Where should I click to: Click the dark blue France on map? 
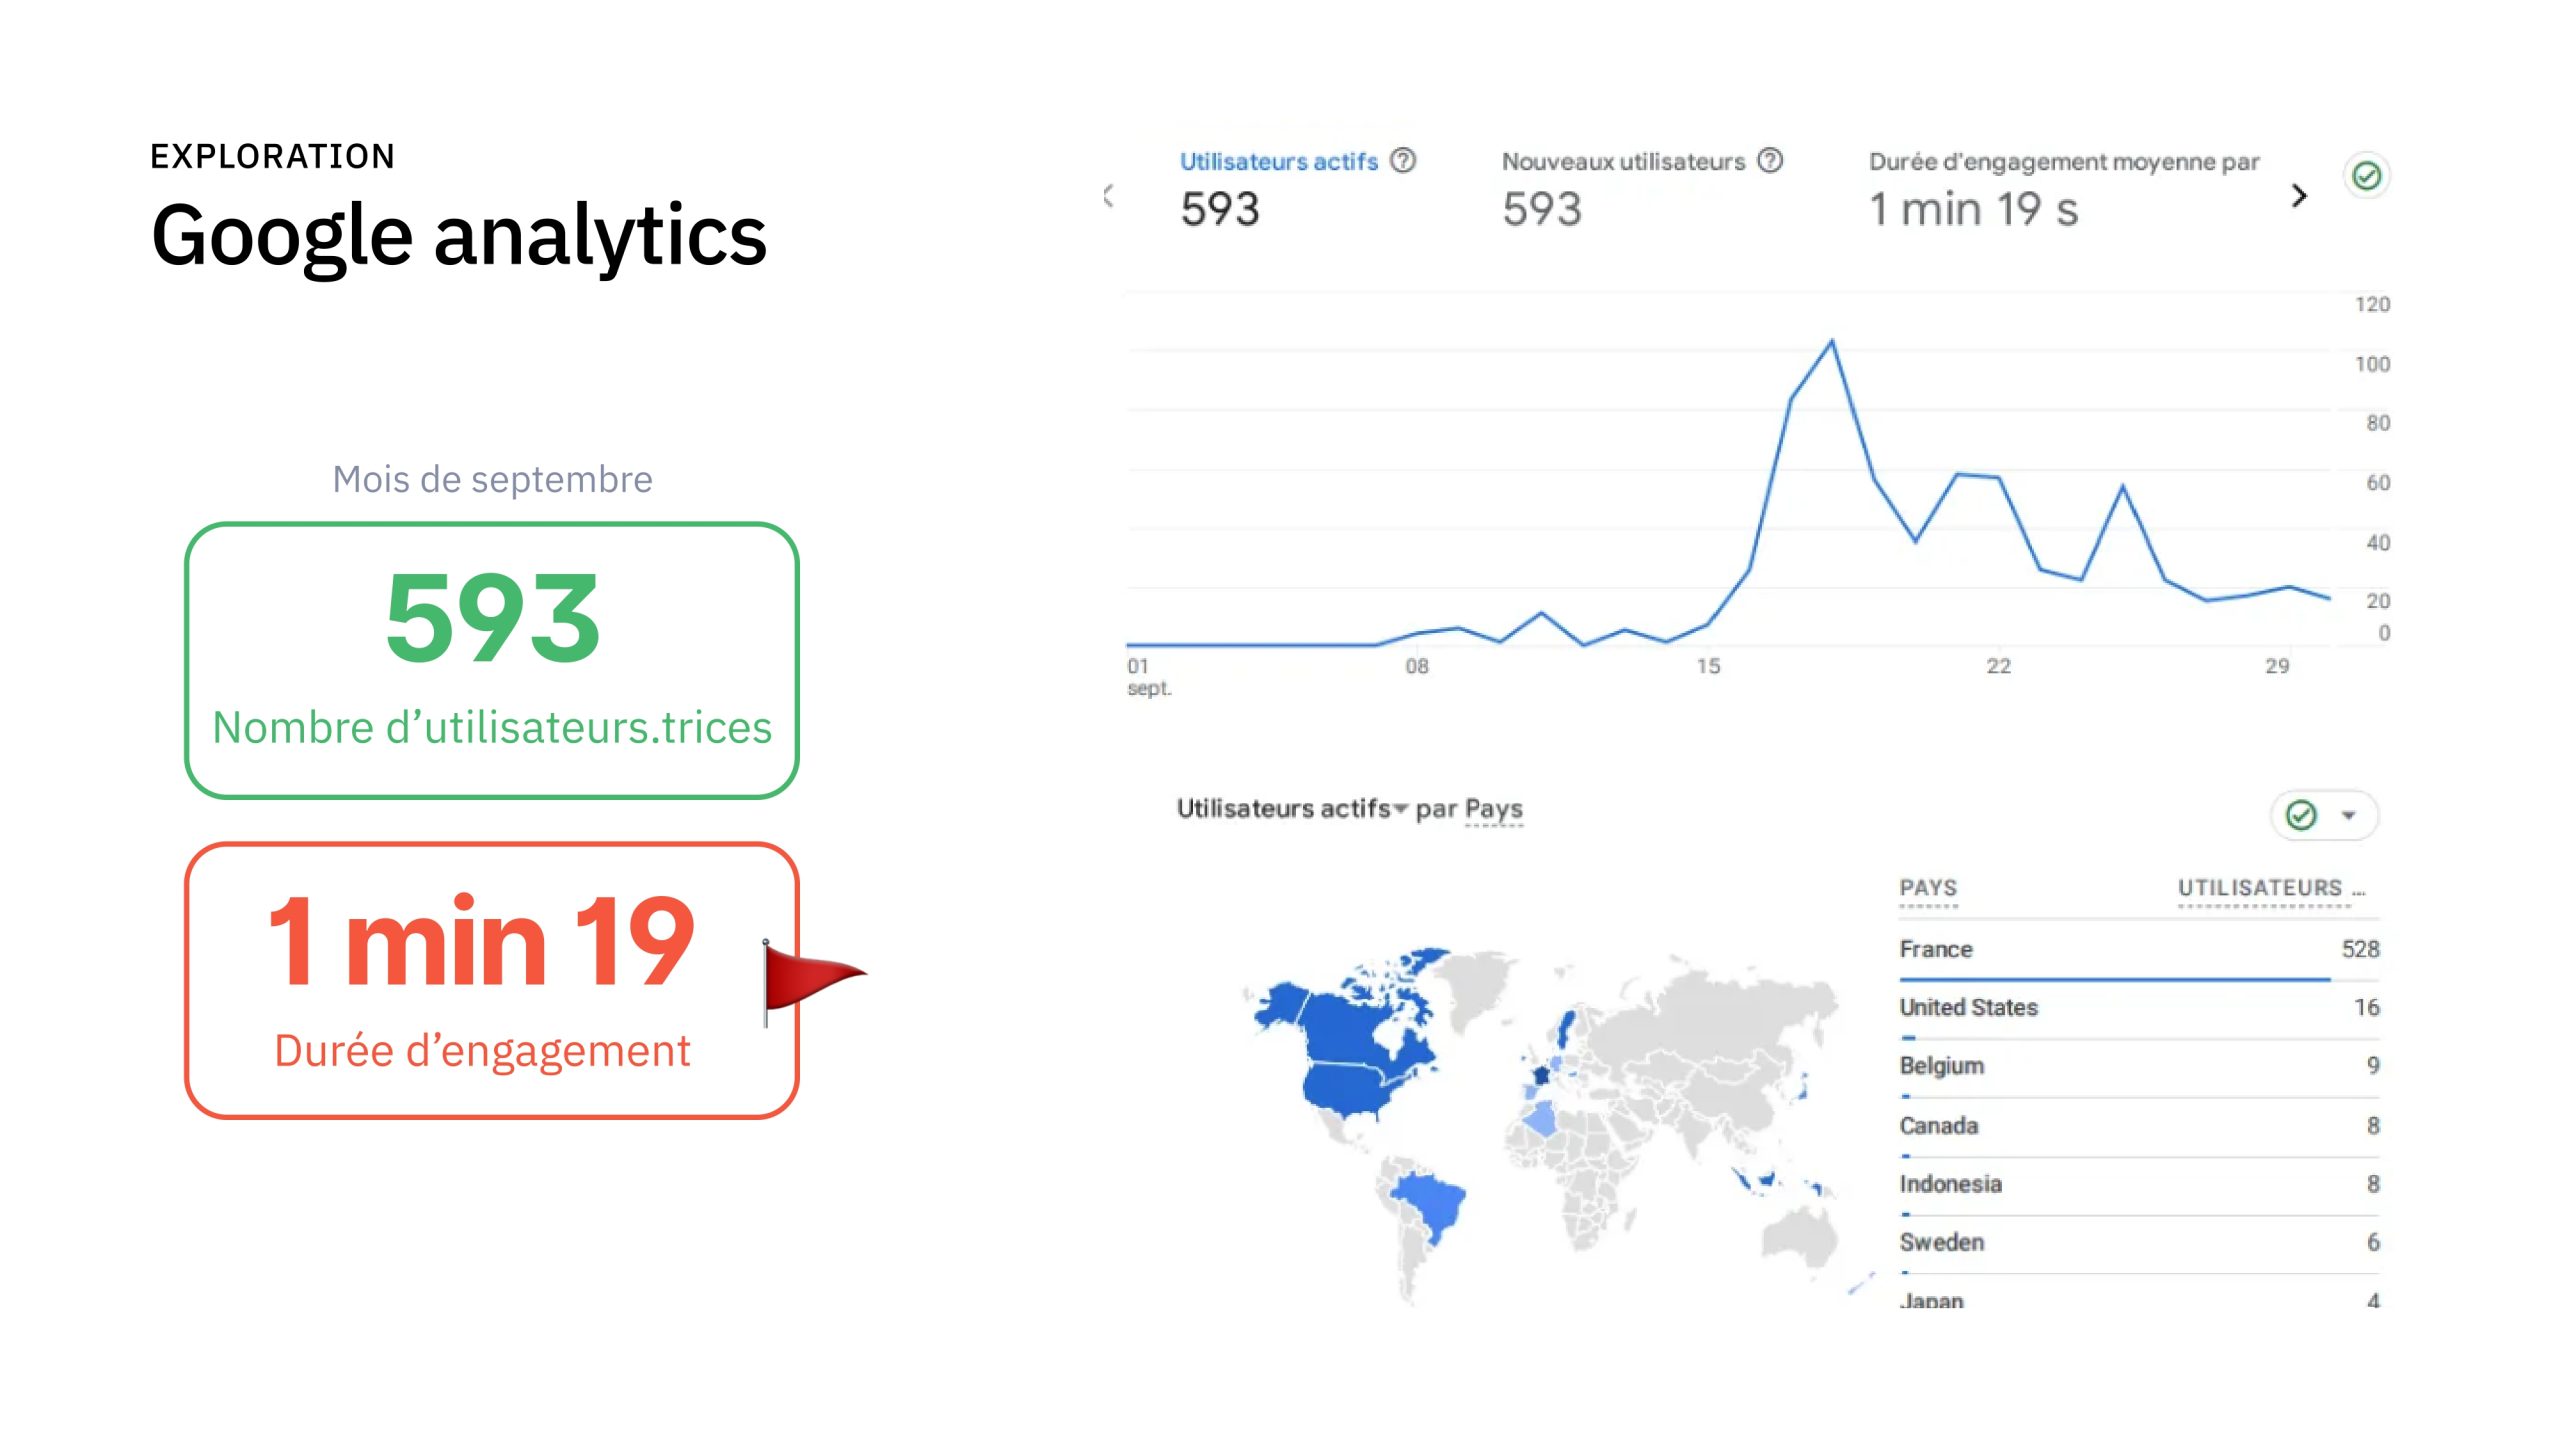tap(1541, 1075)
